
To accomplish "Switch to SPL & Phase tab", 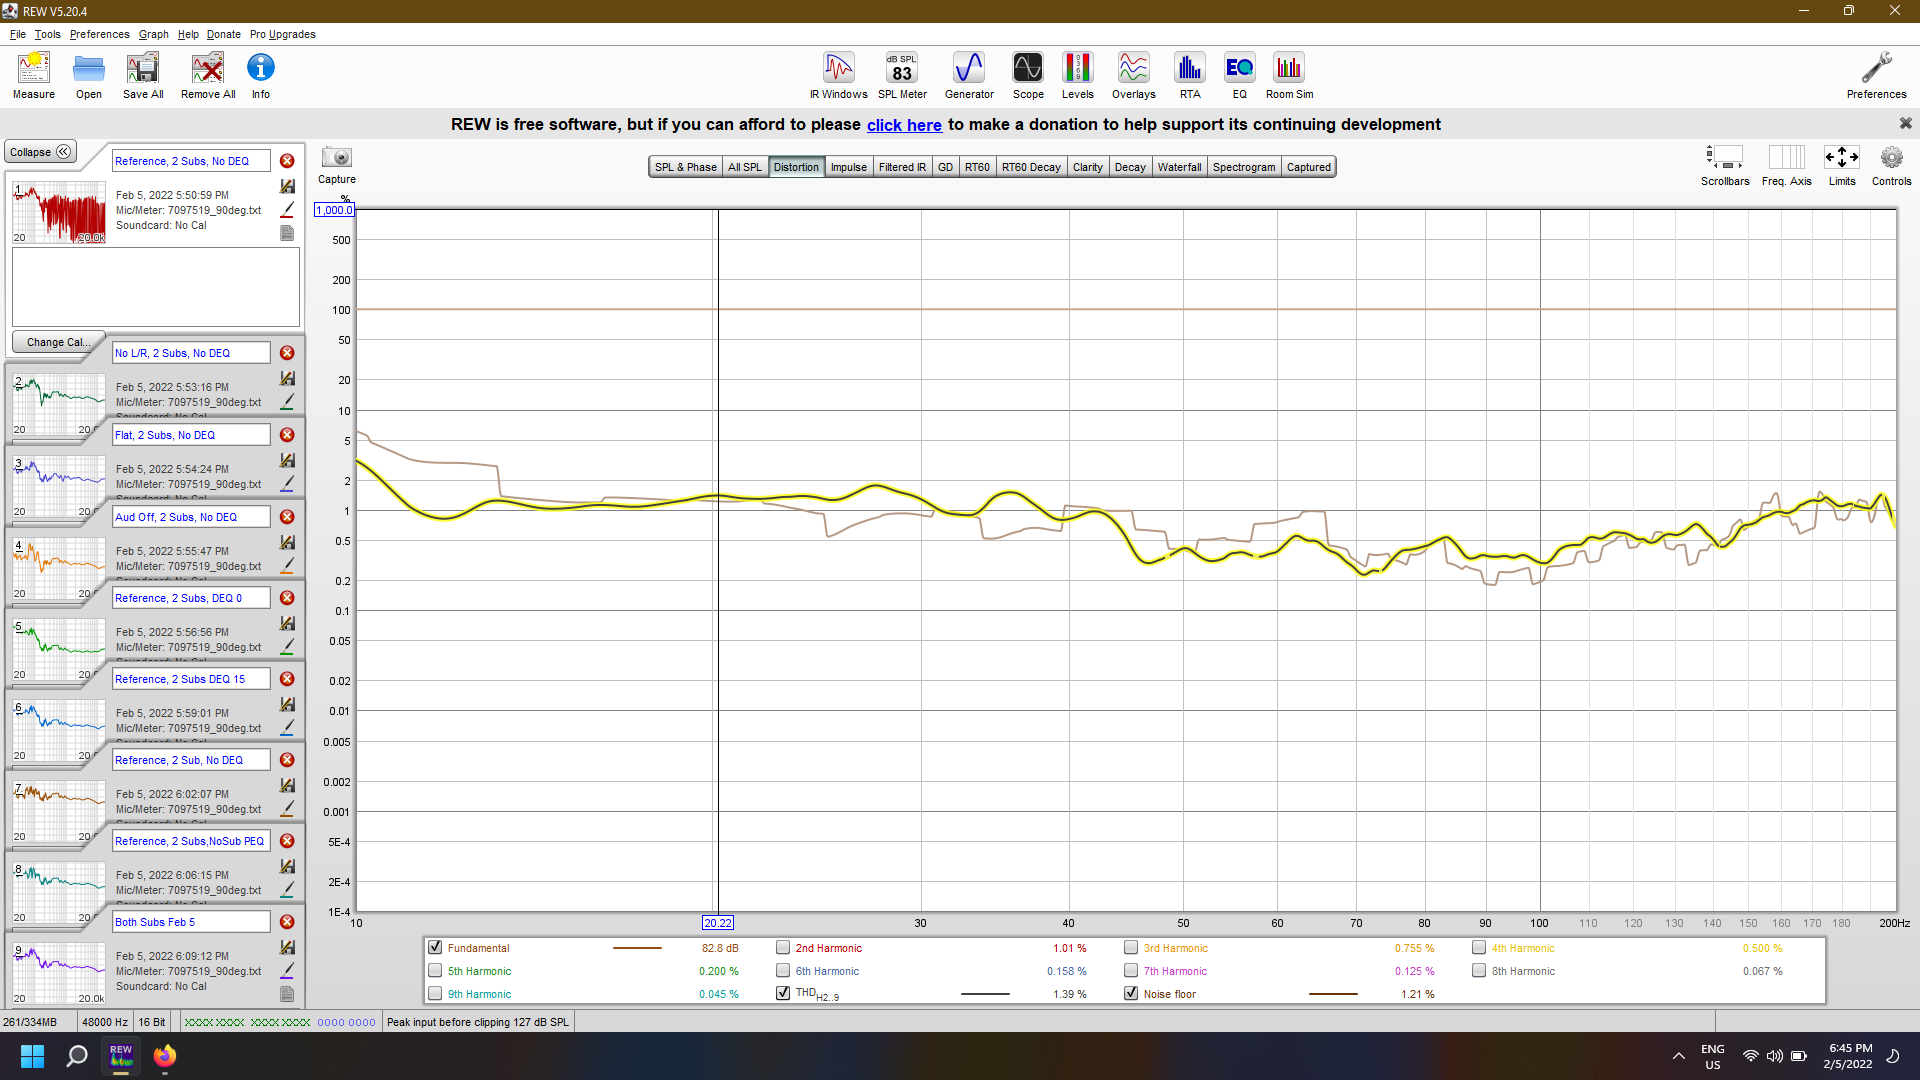I will (x=685, y=167).
